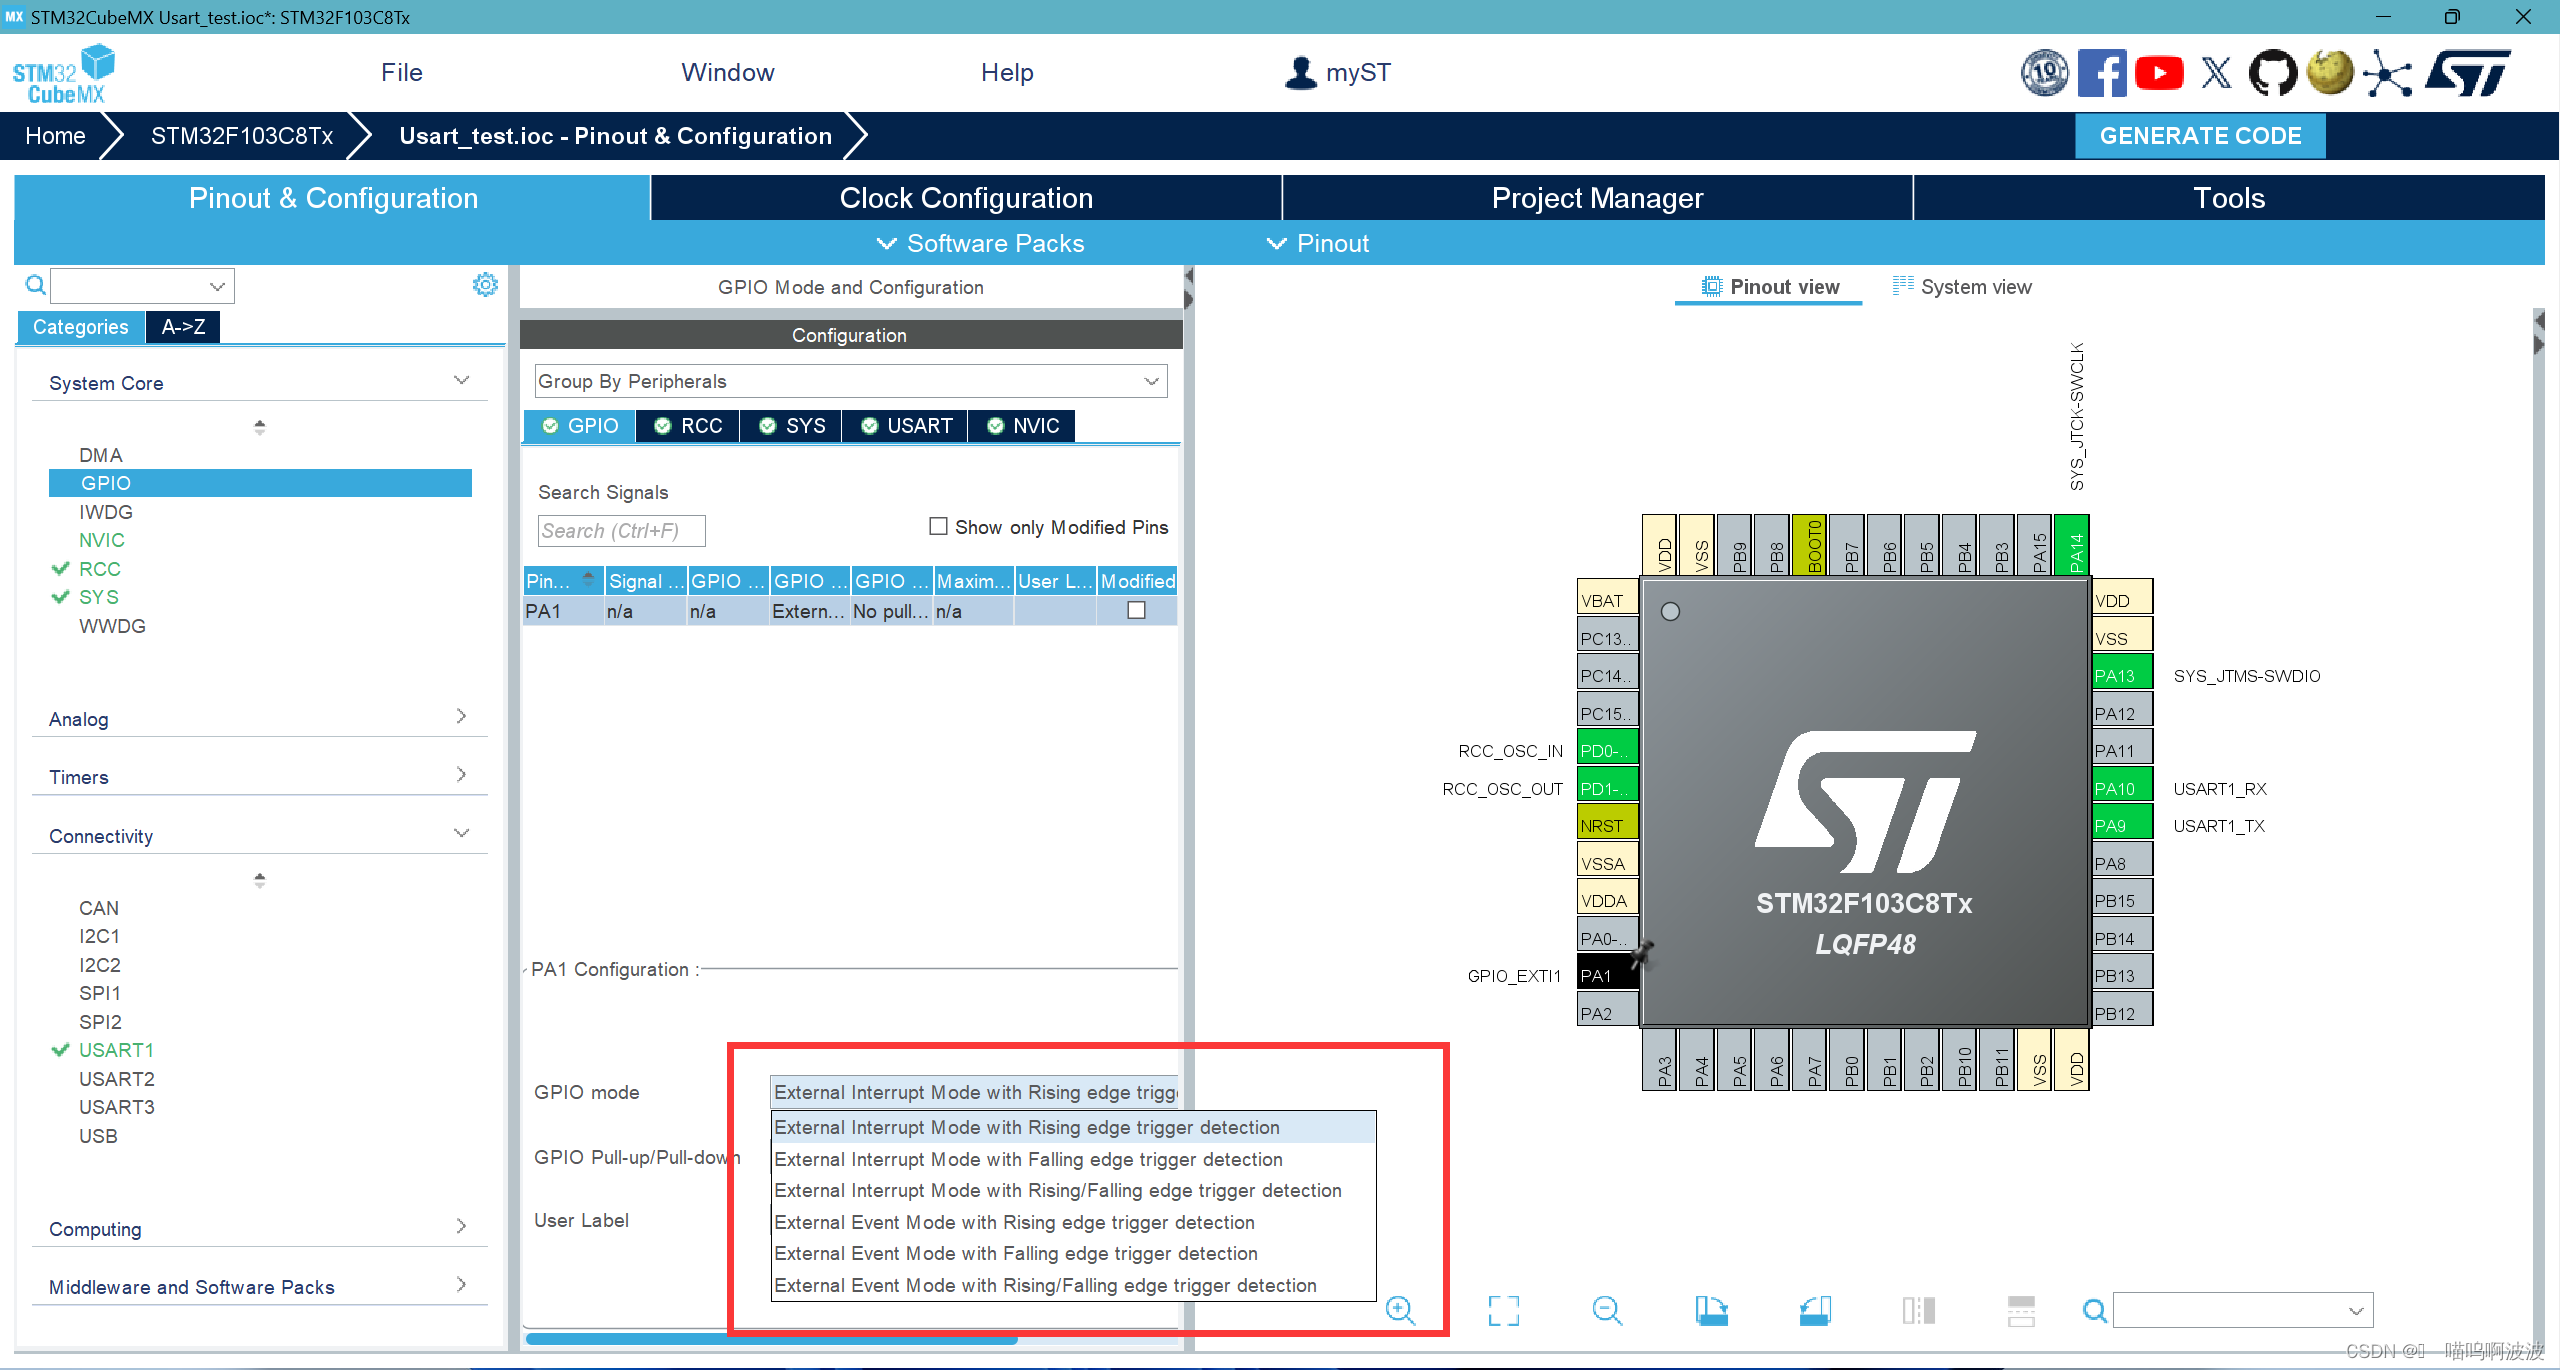
Task: Click the Search Signals input field
Action: pyautogui.click(x=621, y=531)
